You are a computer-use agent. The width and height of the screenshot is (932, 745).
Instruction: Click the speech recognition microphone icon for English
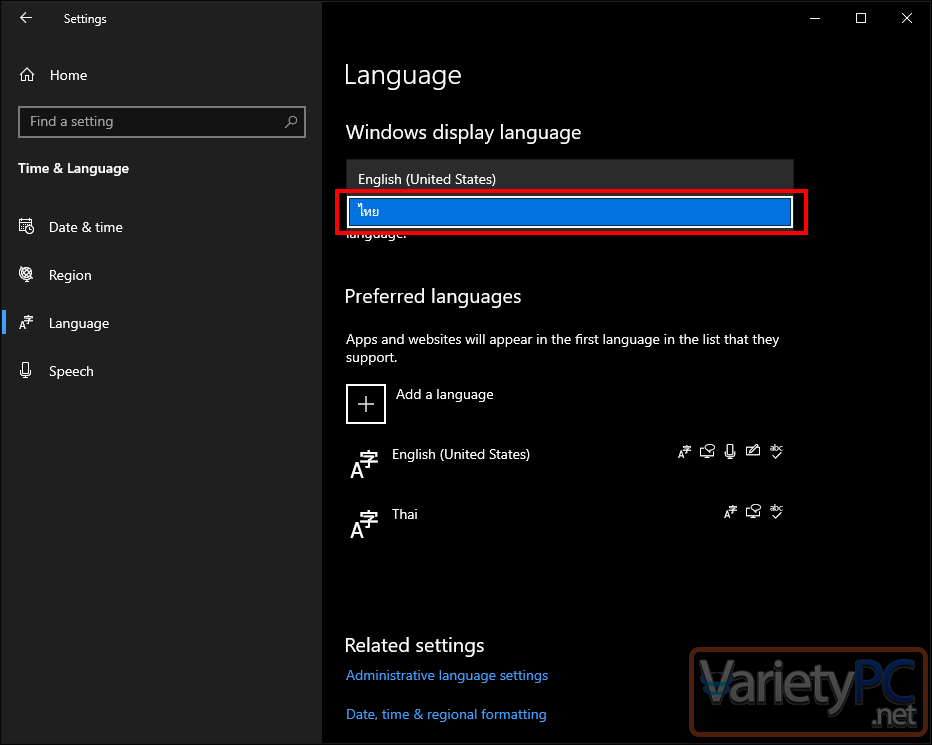[730, 451]
